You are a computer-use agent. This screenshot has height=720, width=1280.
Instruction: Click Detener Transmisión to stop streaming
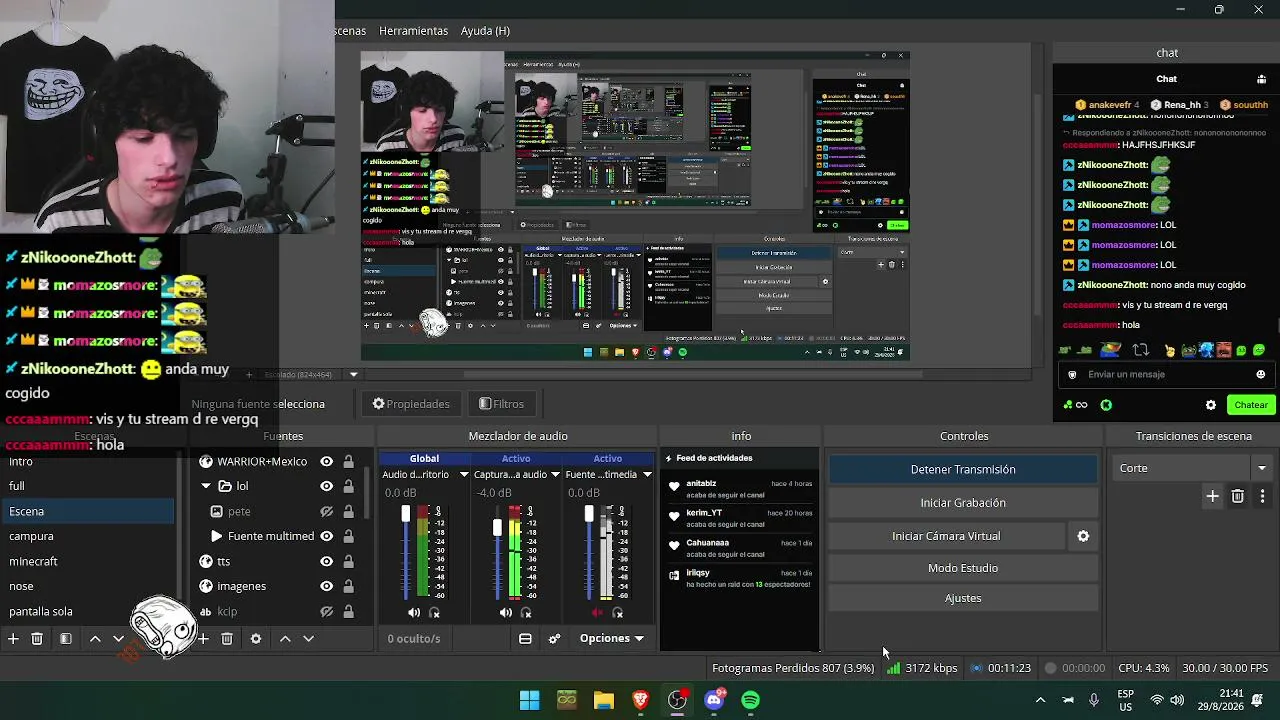pos(963,469)
